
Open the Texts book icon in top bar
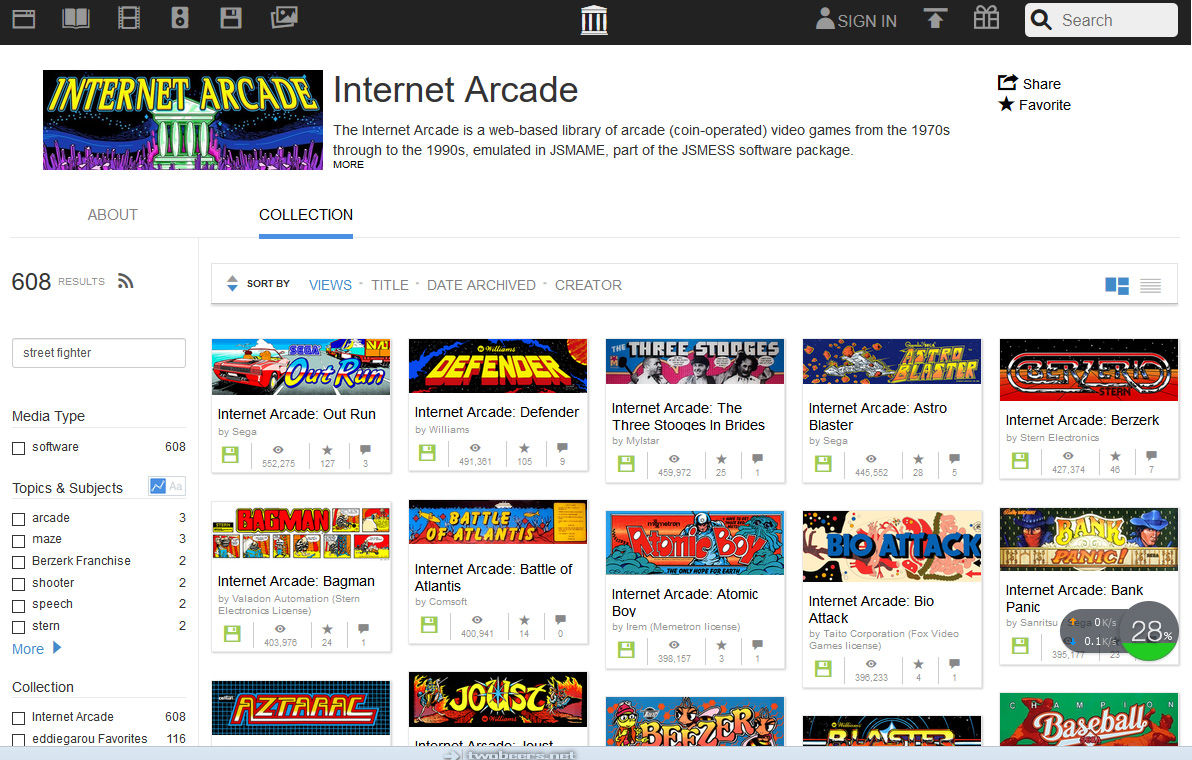75,18
